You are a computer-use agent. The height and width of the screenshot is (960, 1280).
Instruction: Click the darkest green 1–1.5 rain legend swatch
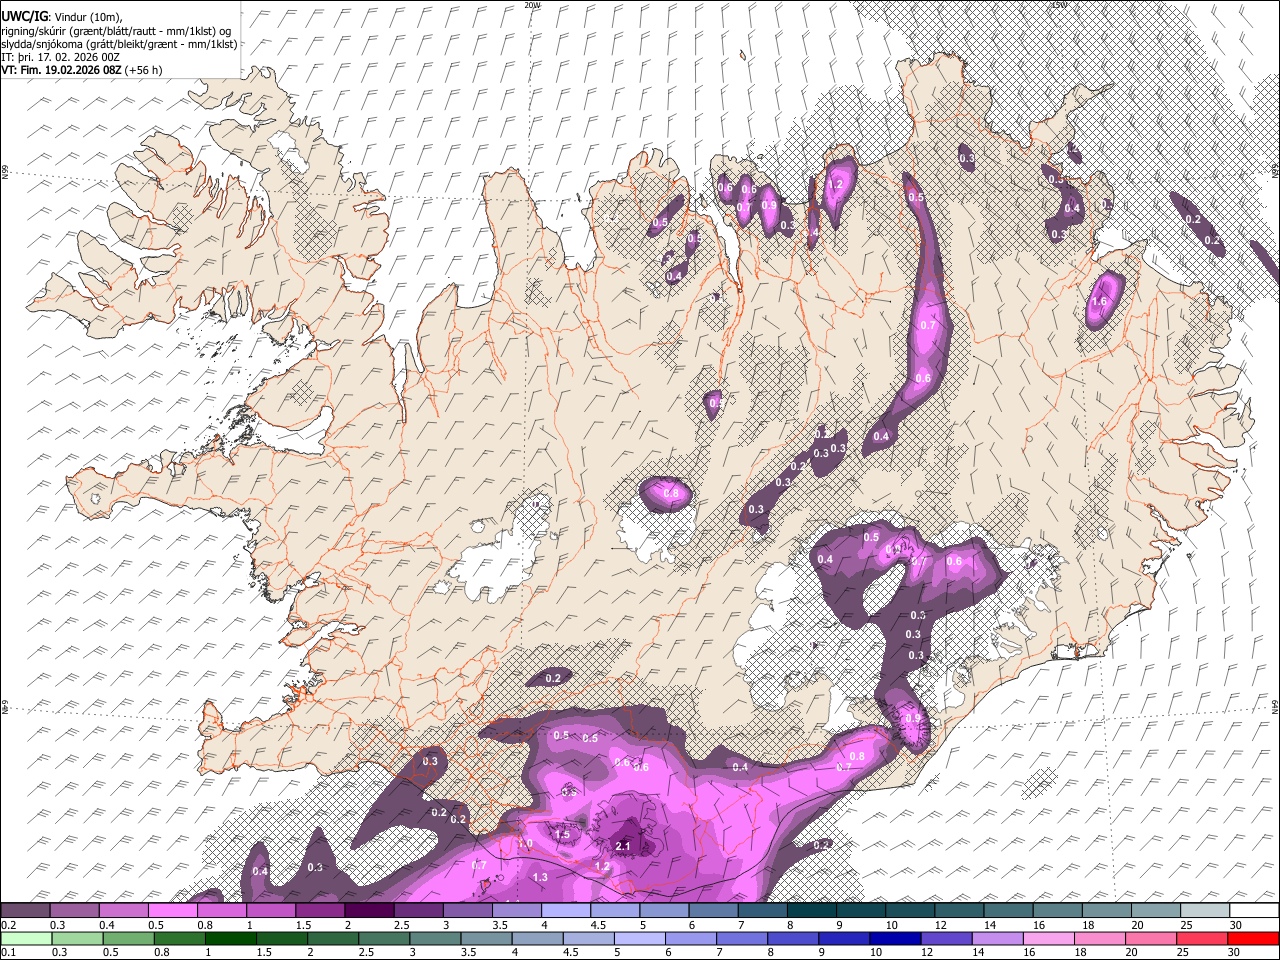pos(231,938)
